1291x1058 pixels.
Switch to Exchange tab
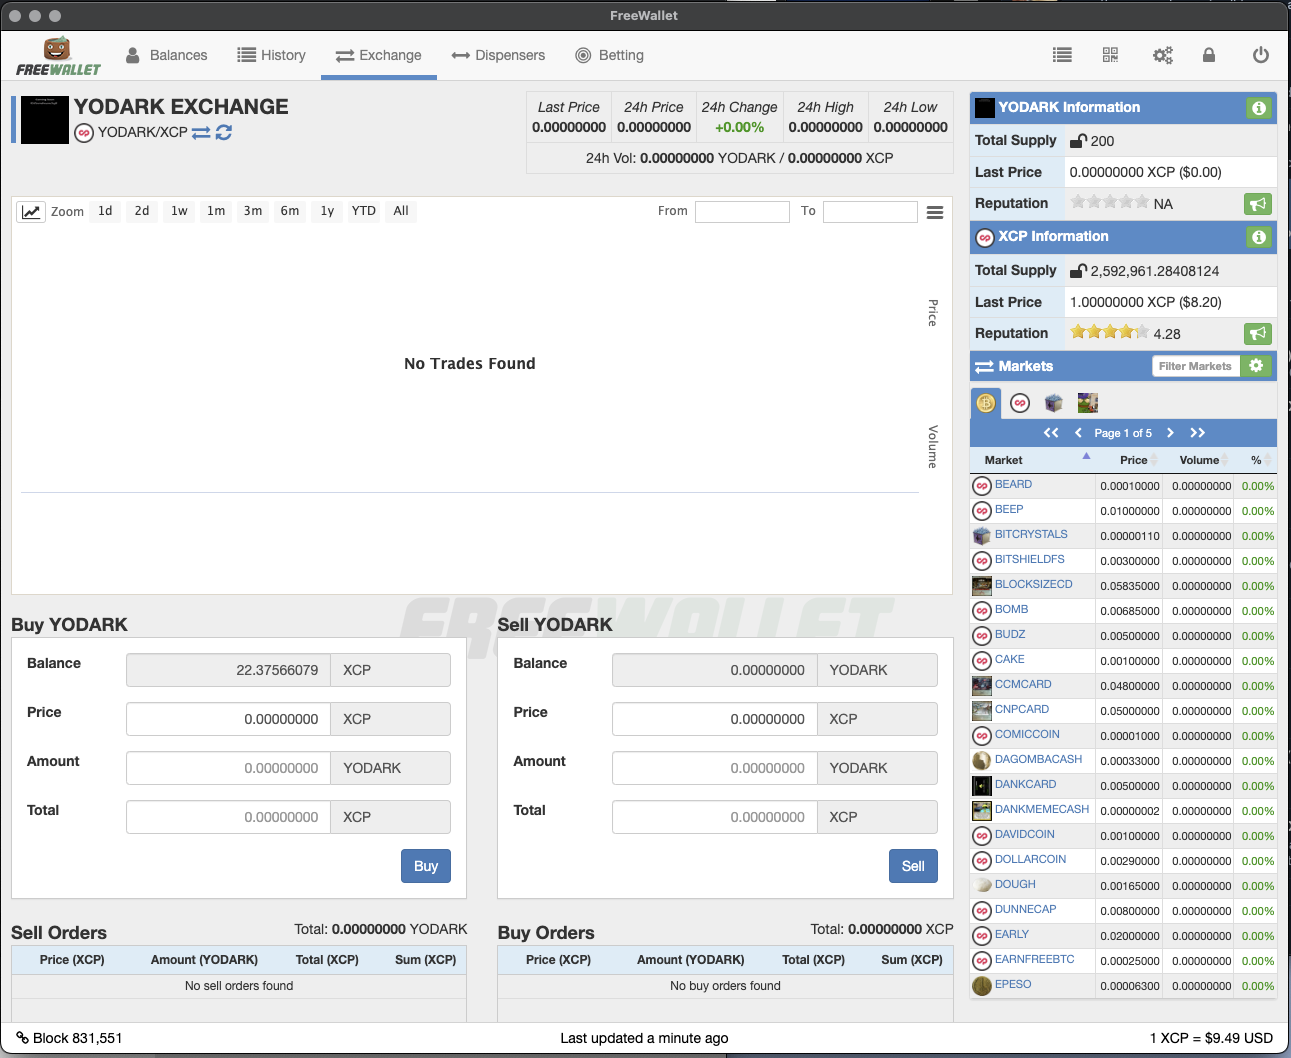point(379,55)
